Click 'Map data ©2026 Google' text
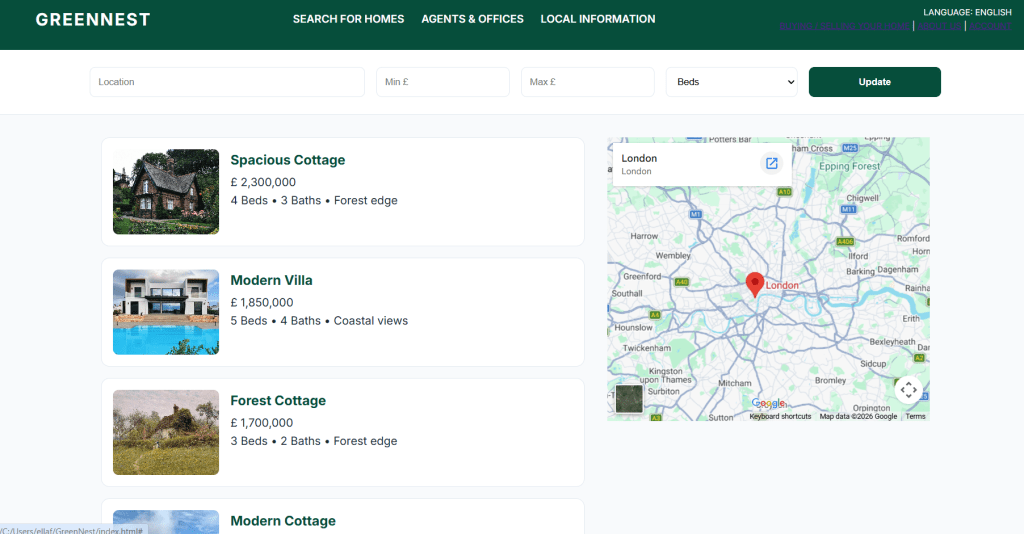 [858, 416]
